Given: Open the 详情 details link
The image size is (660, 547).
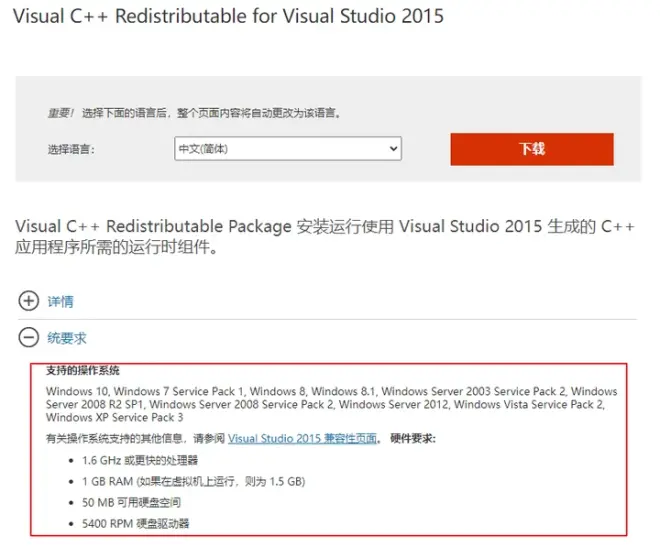Looking at the screenshot, I should (x=60, y=301).
